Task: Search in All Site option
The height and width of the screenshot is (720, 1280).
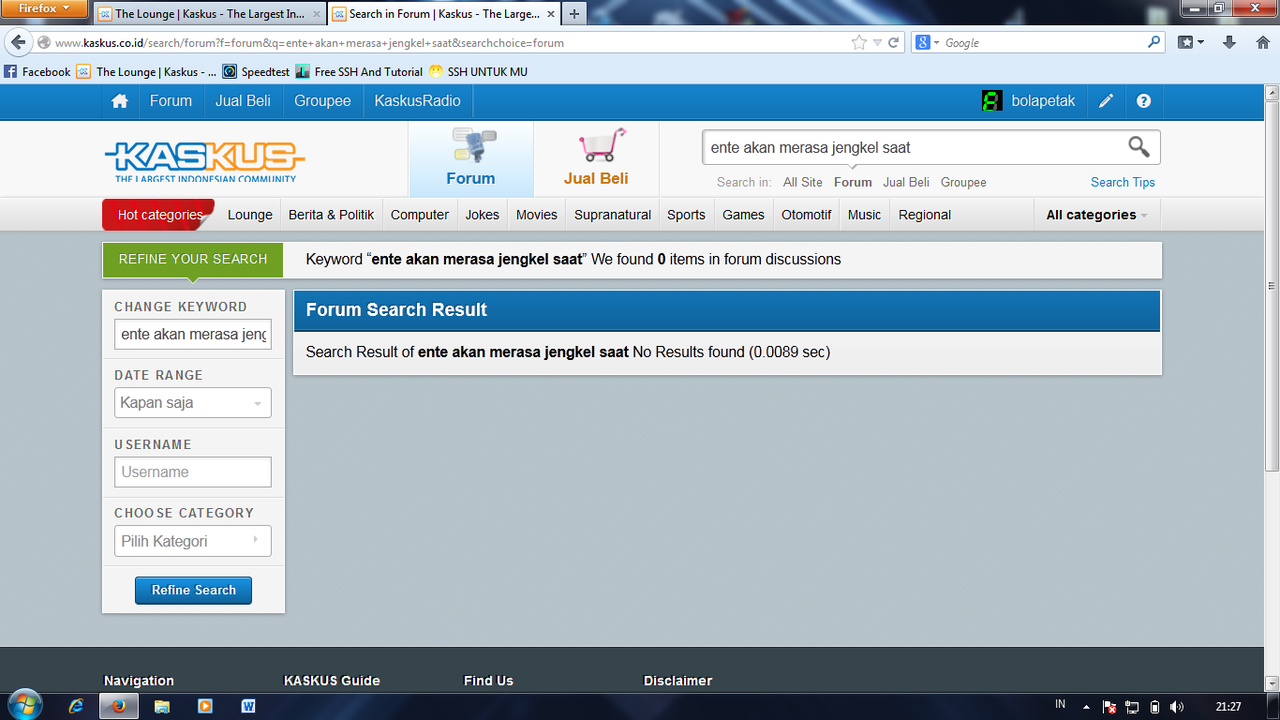Action: 803,182
